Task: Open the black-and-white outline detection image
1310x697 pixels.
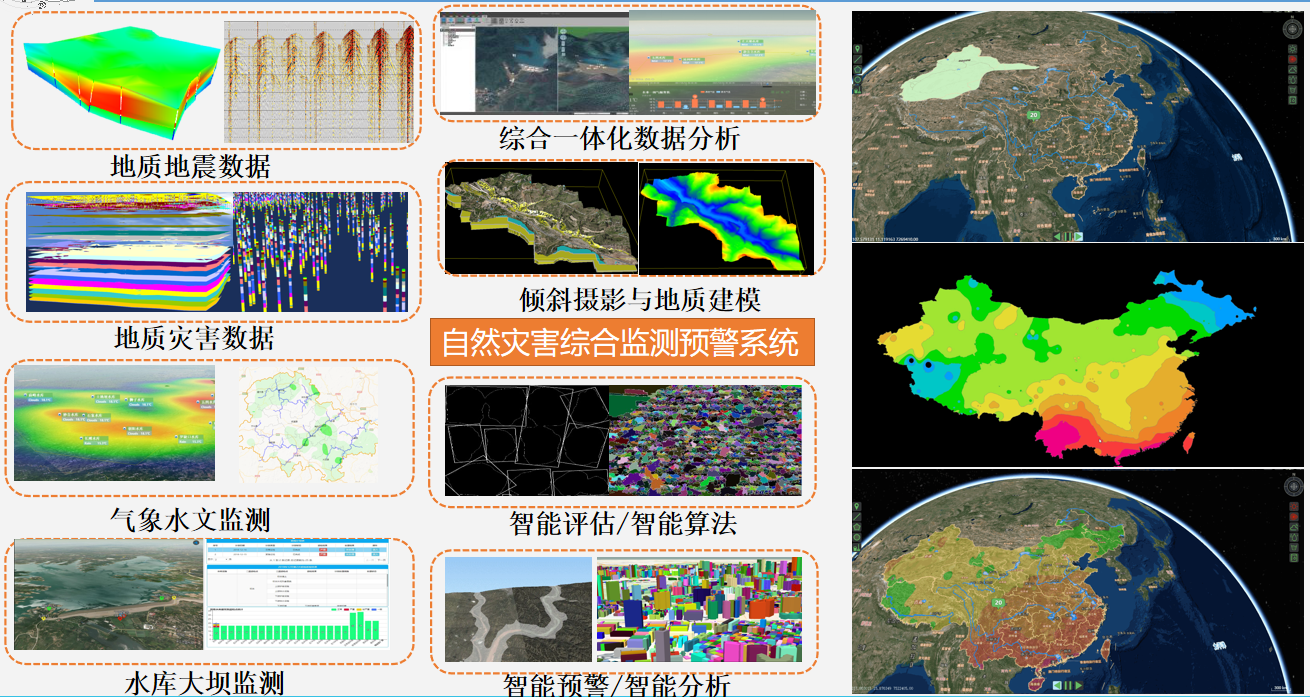Action: [526, 440]
